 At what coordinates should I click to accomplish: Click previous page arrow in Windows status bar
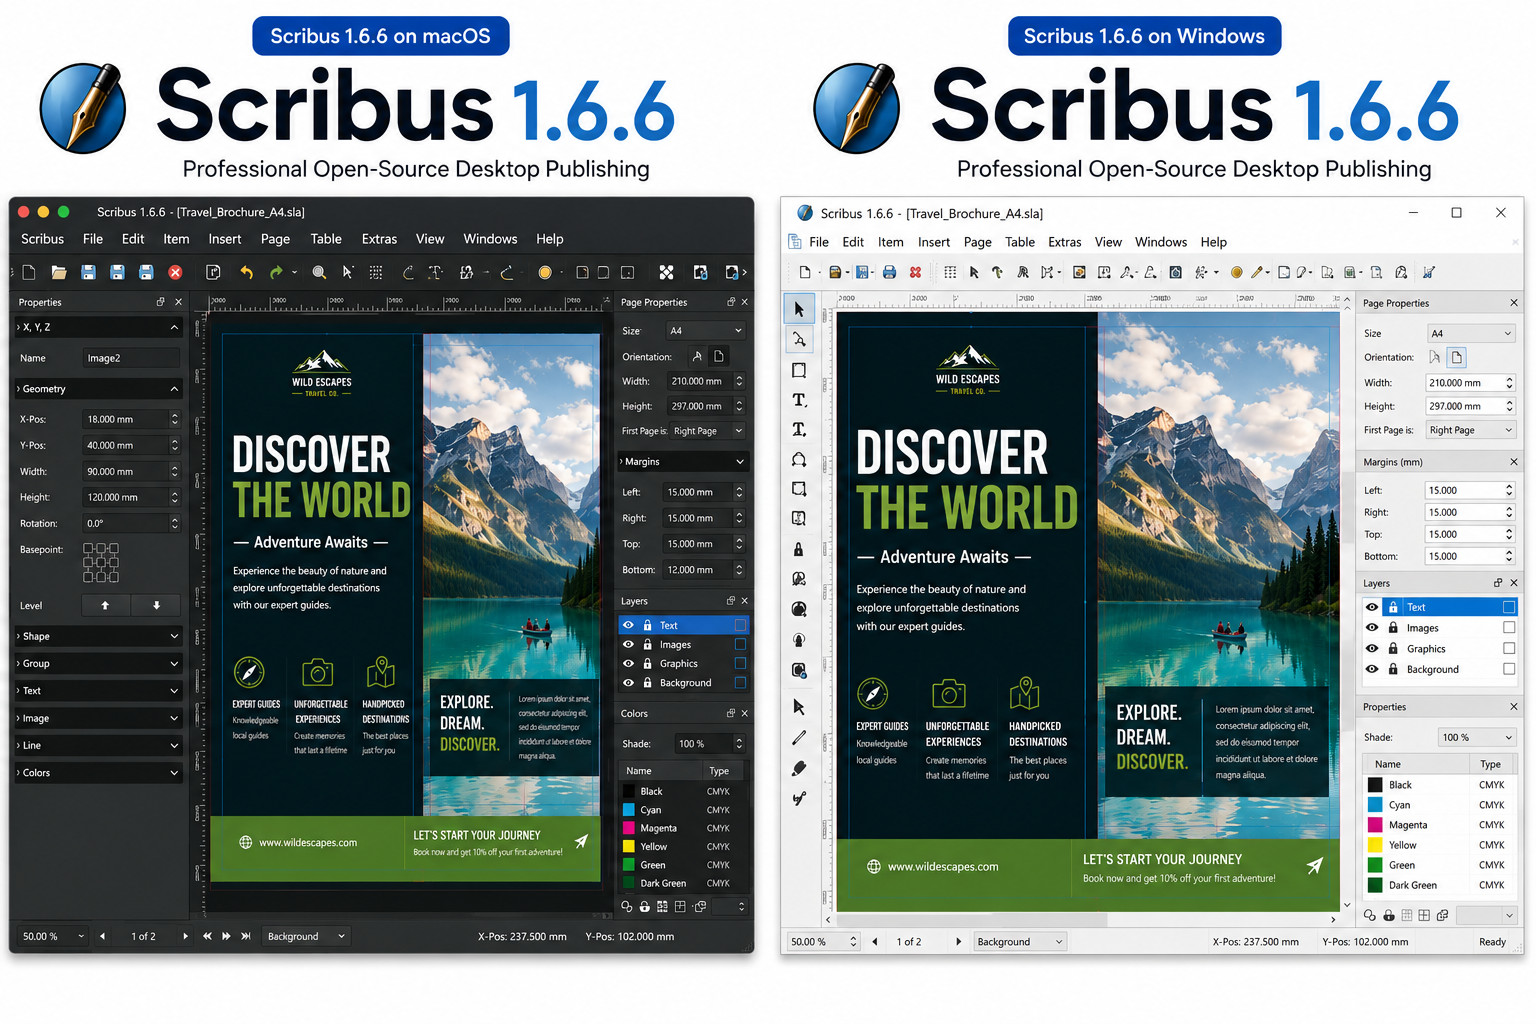tap(875, 941)
